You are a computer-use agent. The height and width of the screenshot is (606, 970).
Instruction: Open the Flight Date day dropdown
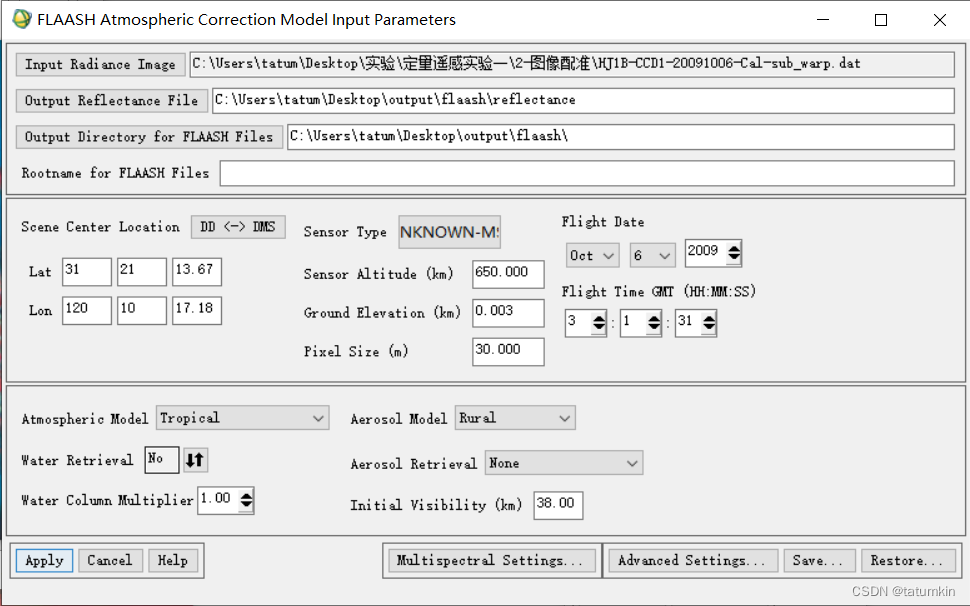click(652, 255)
